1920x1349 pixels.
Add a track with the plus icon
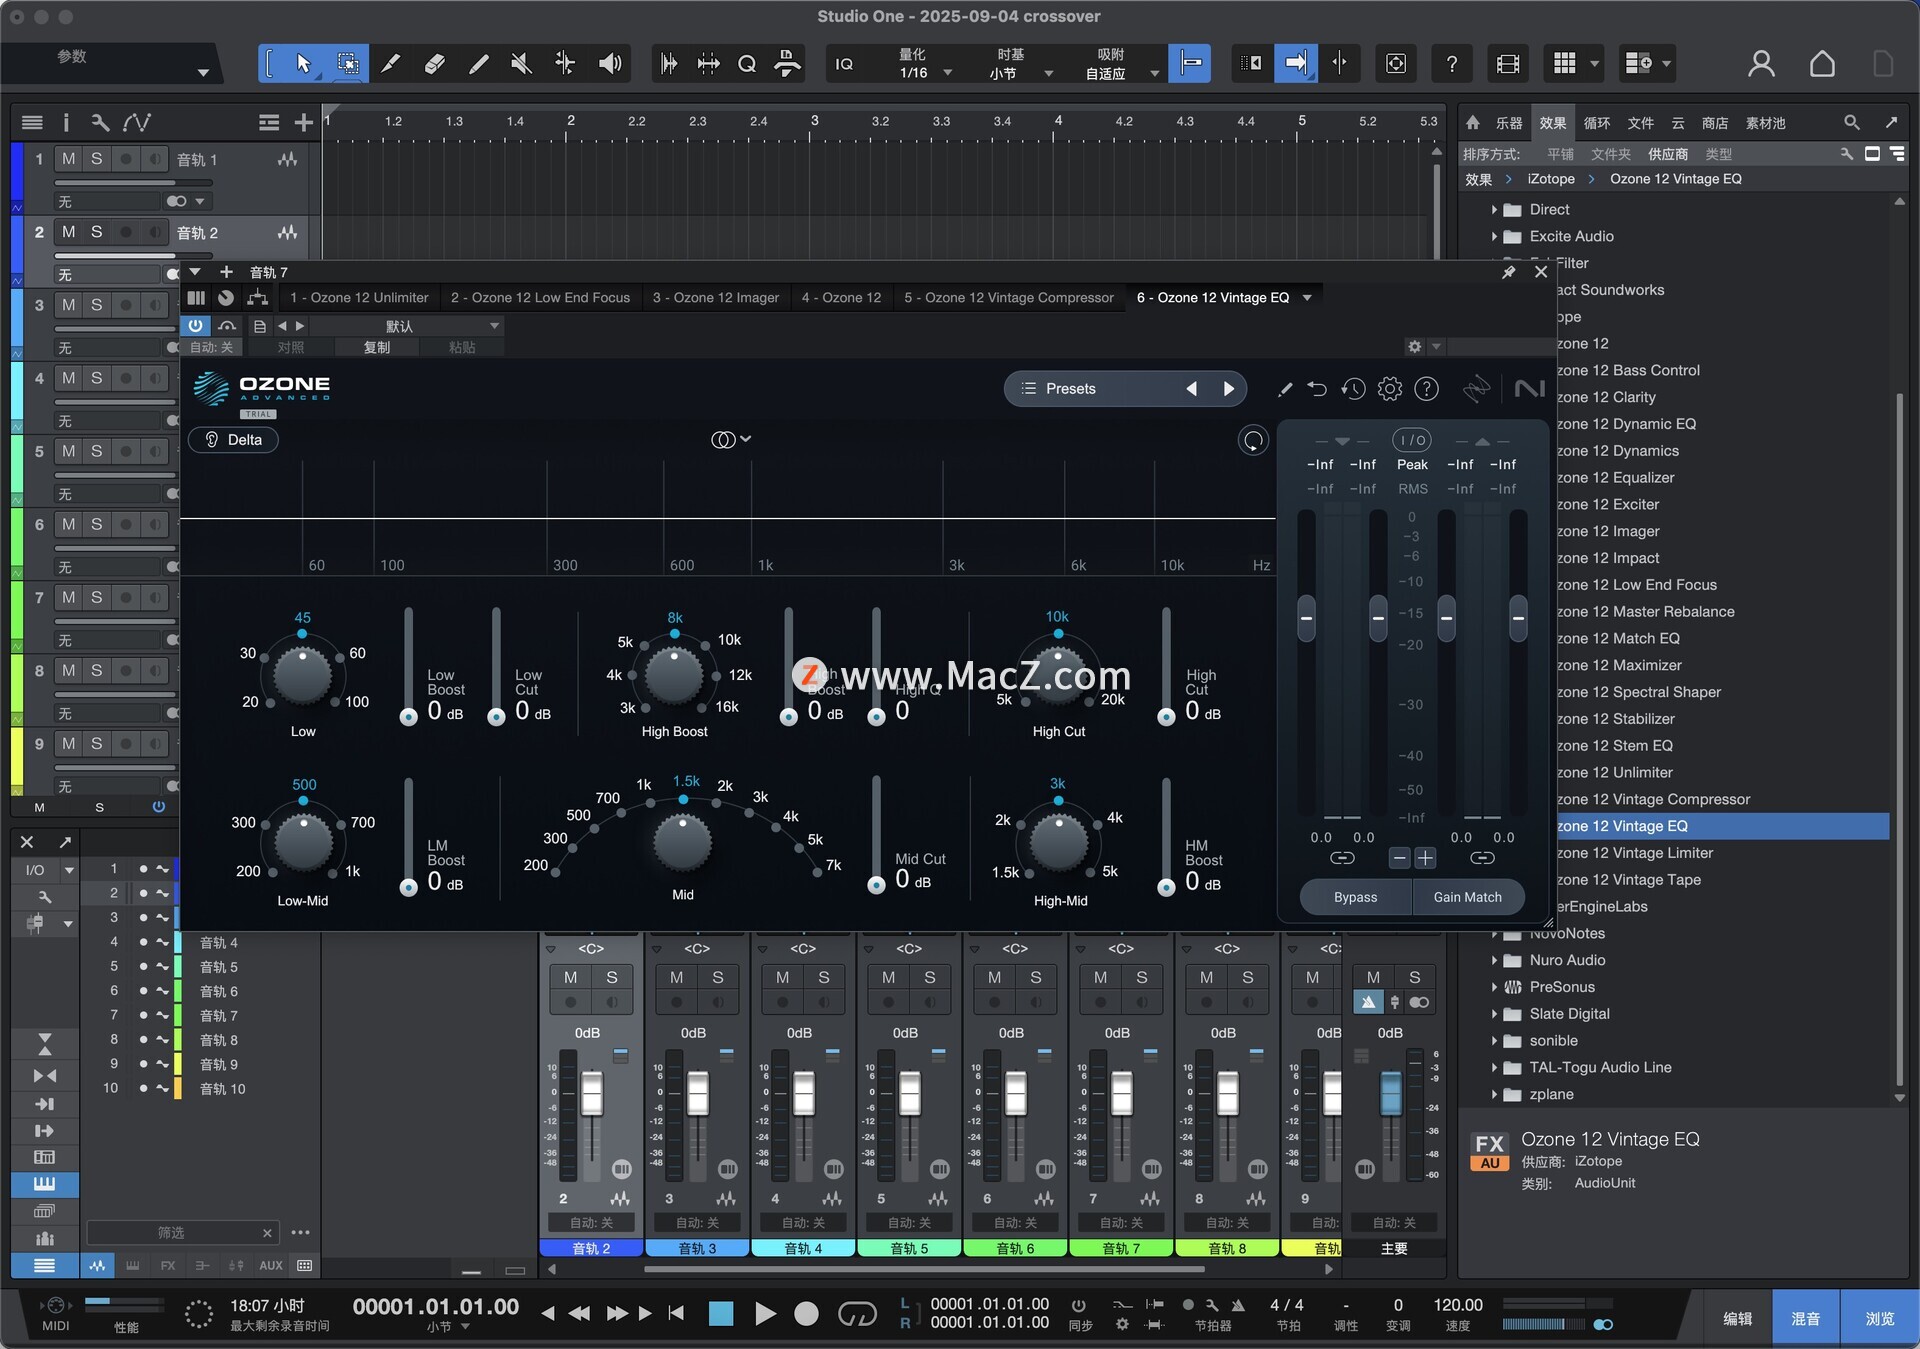(303, 122)
